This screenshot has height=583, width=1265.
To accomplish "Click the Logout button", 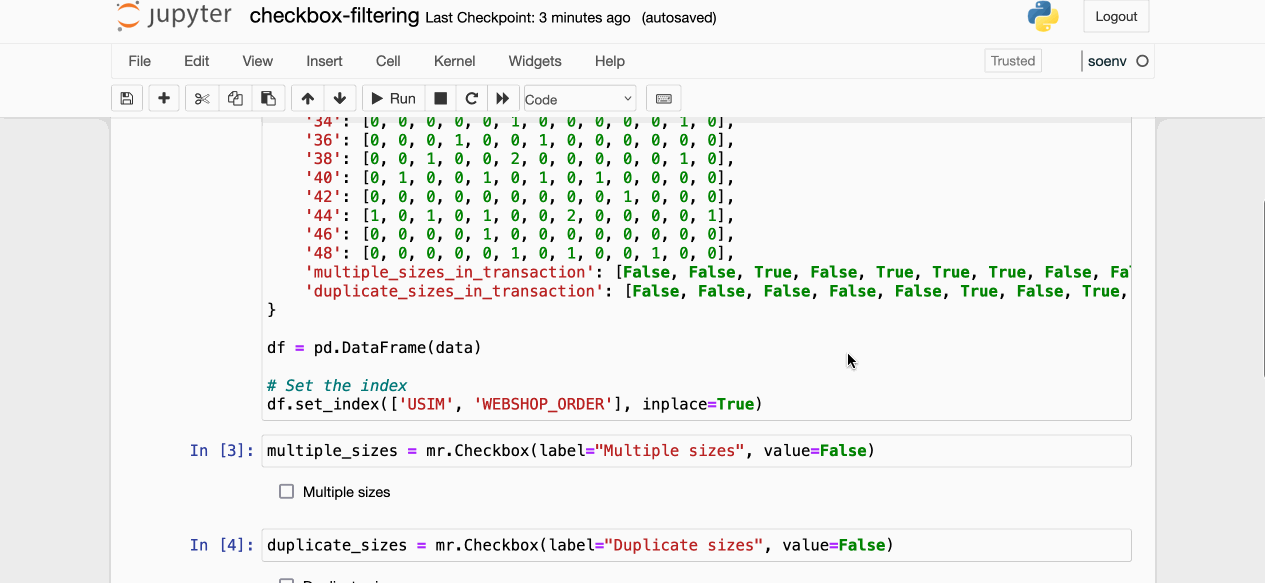I will click(1115, 16).
